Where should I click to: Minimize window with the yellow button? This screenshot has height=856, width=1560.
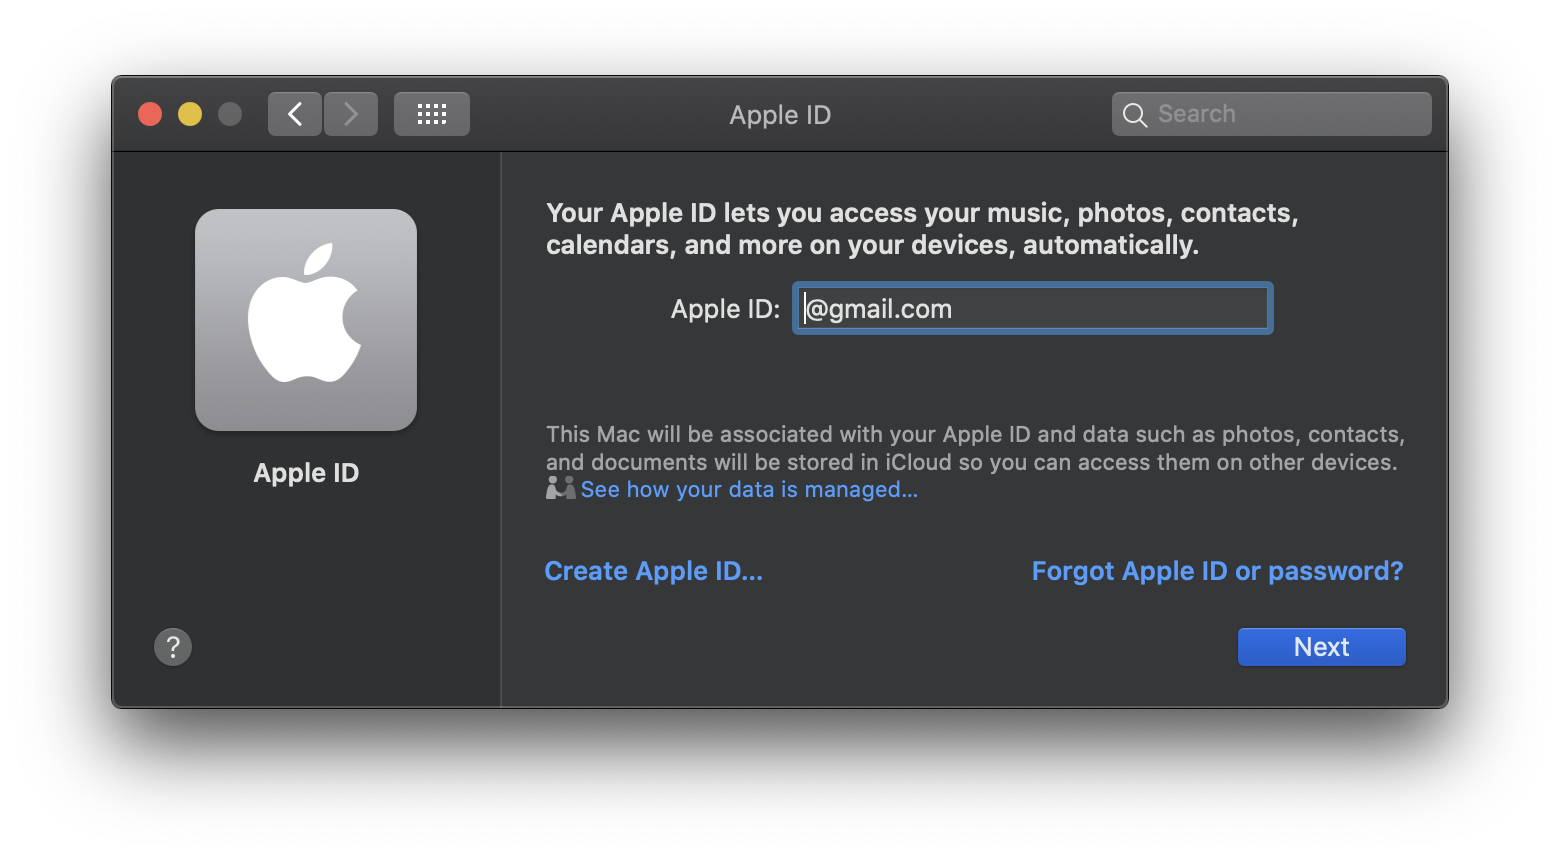click(x=190, y=114)
